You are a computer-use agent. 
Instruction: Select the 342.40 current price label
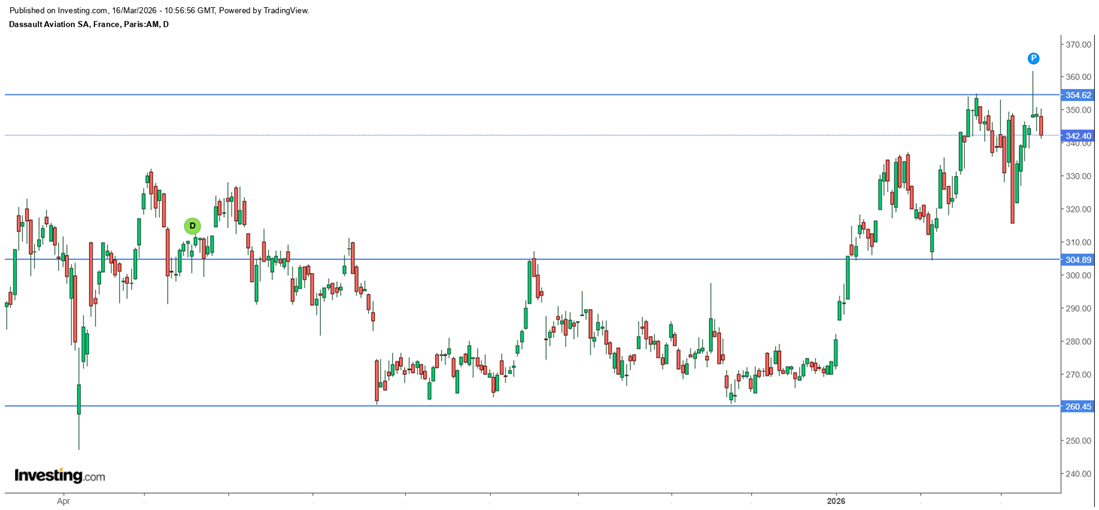point(1078,135)
